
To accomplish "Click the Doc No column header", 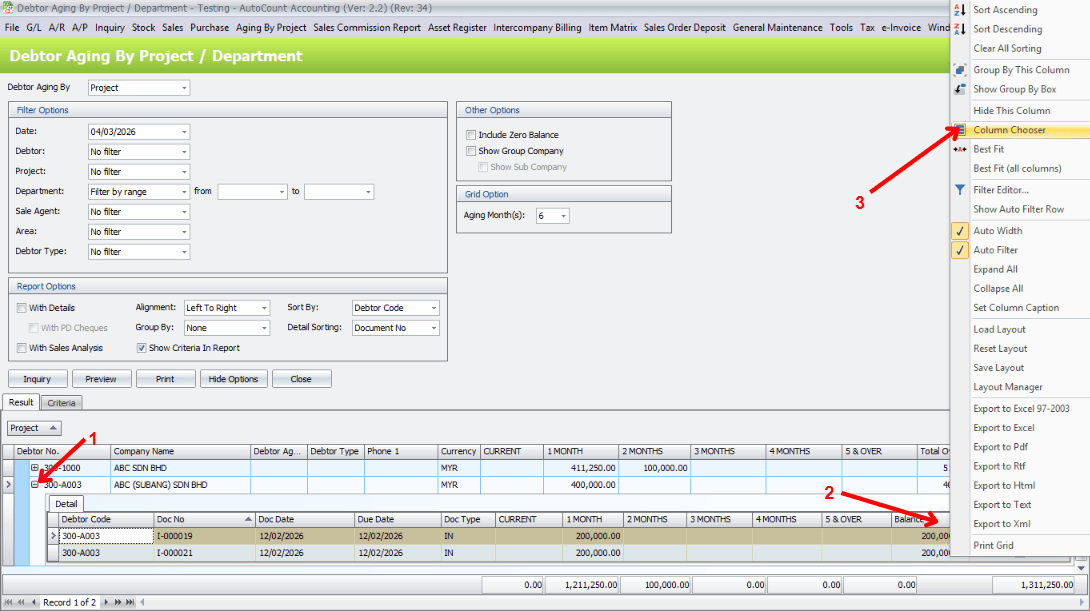I will pos(198,520).
